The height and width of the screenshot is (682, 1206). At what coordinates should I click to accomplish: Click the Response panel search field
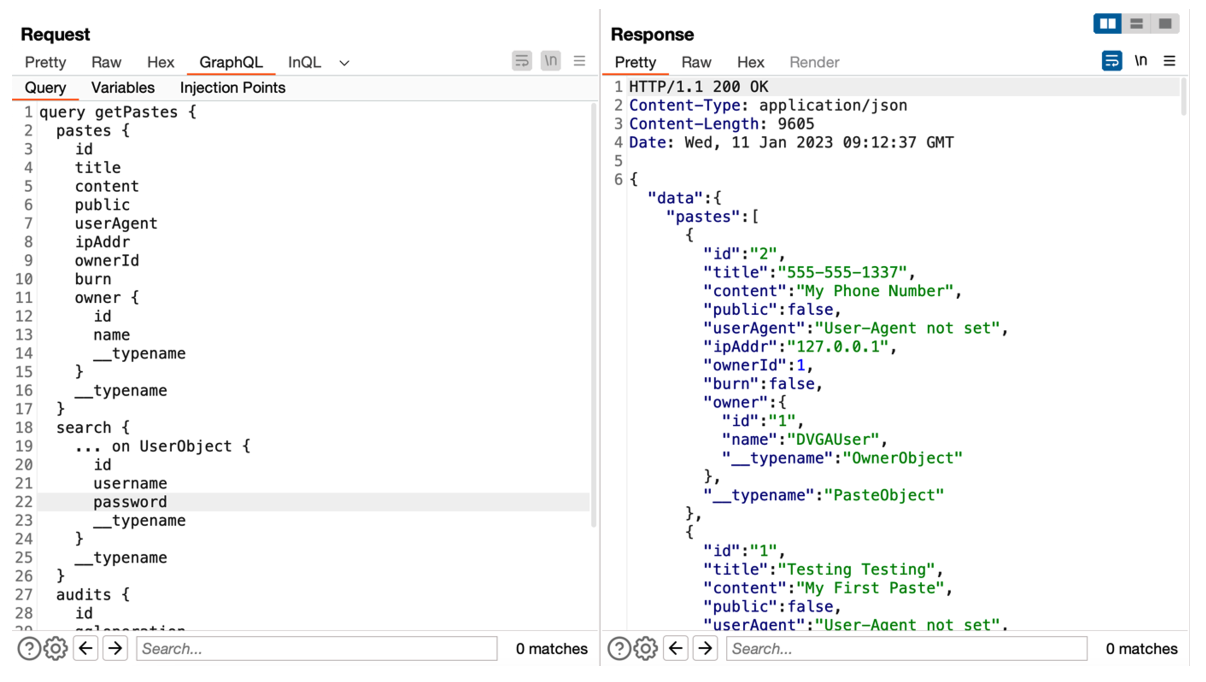coord(905,649)
